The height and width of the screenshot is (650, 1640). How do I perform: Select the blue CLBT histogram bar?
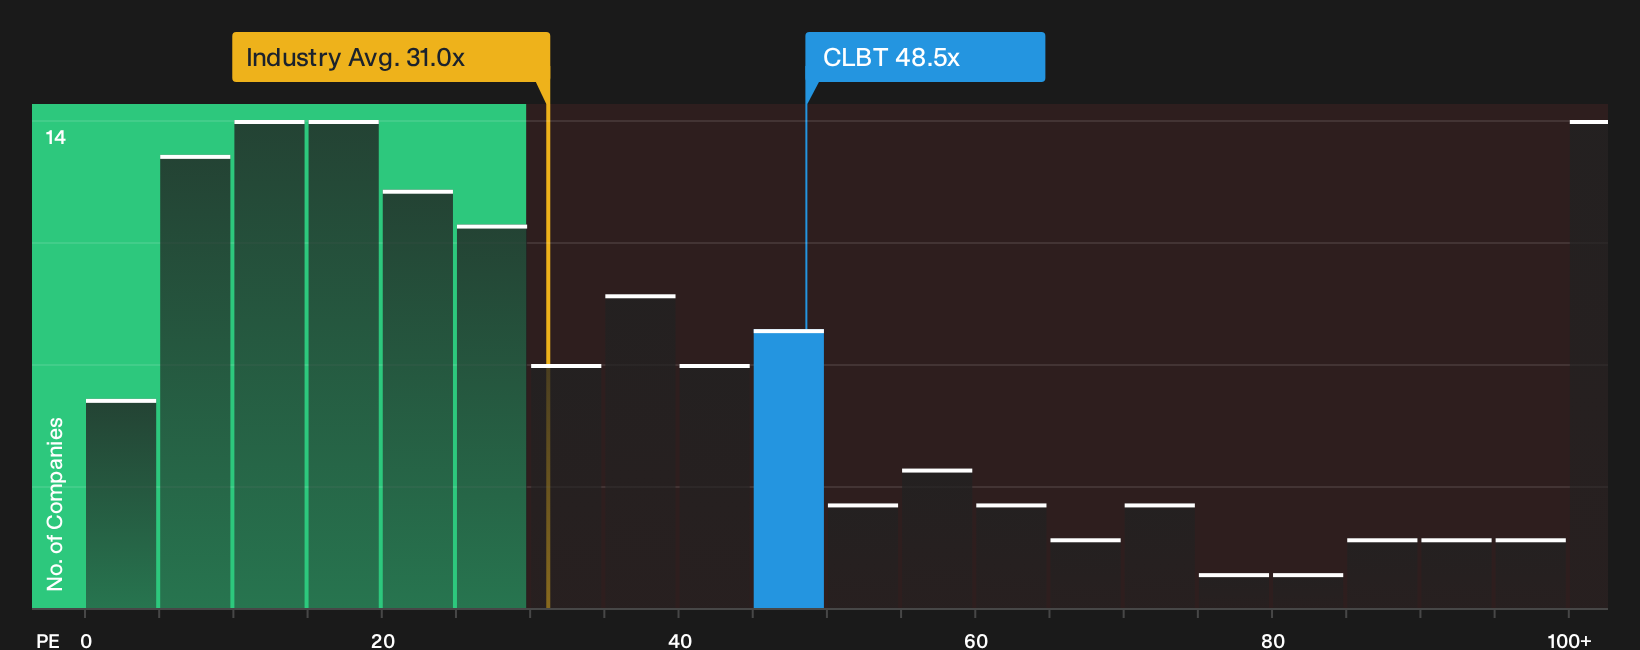(789, 469)
